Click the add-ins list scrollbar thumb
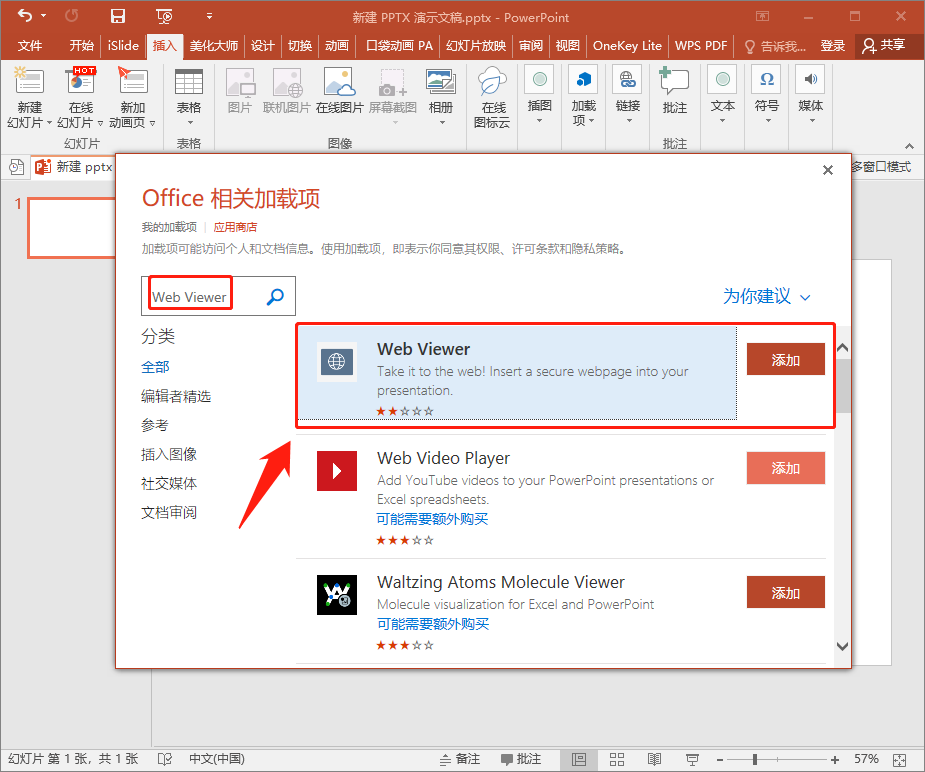Viewport: 925px width, 772px height. [x=843, y=386]
